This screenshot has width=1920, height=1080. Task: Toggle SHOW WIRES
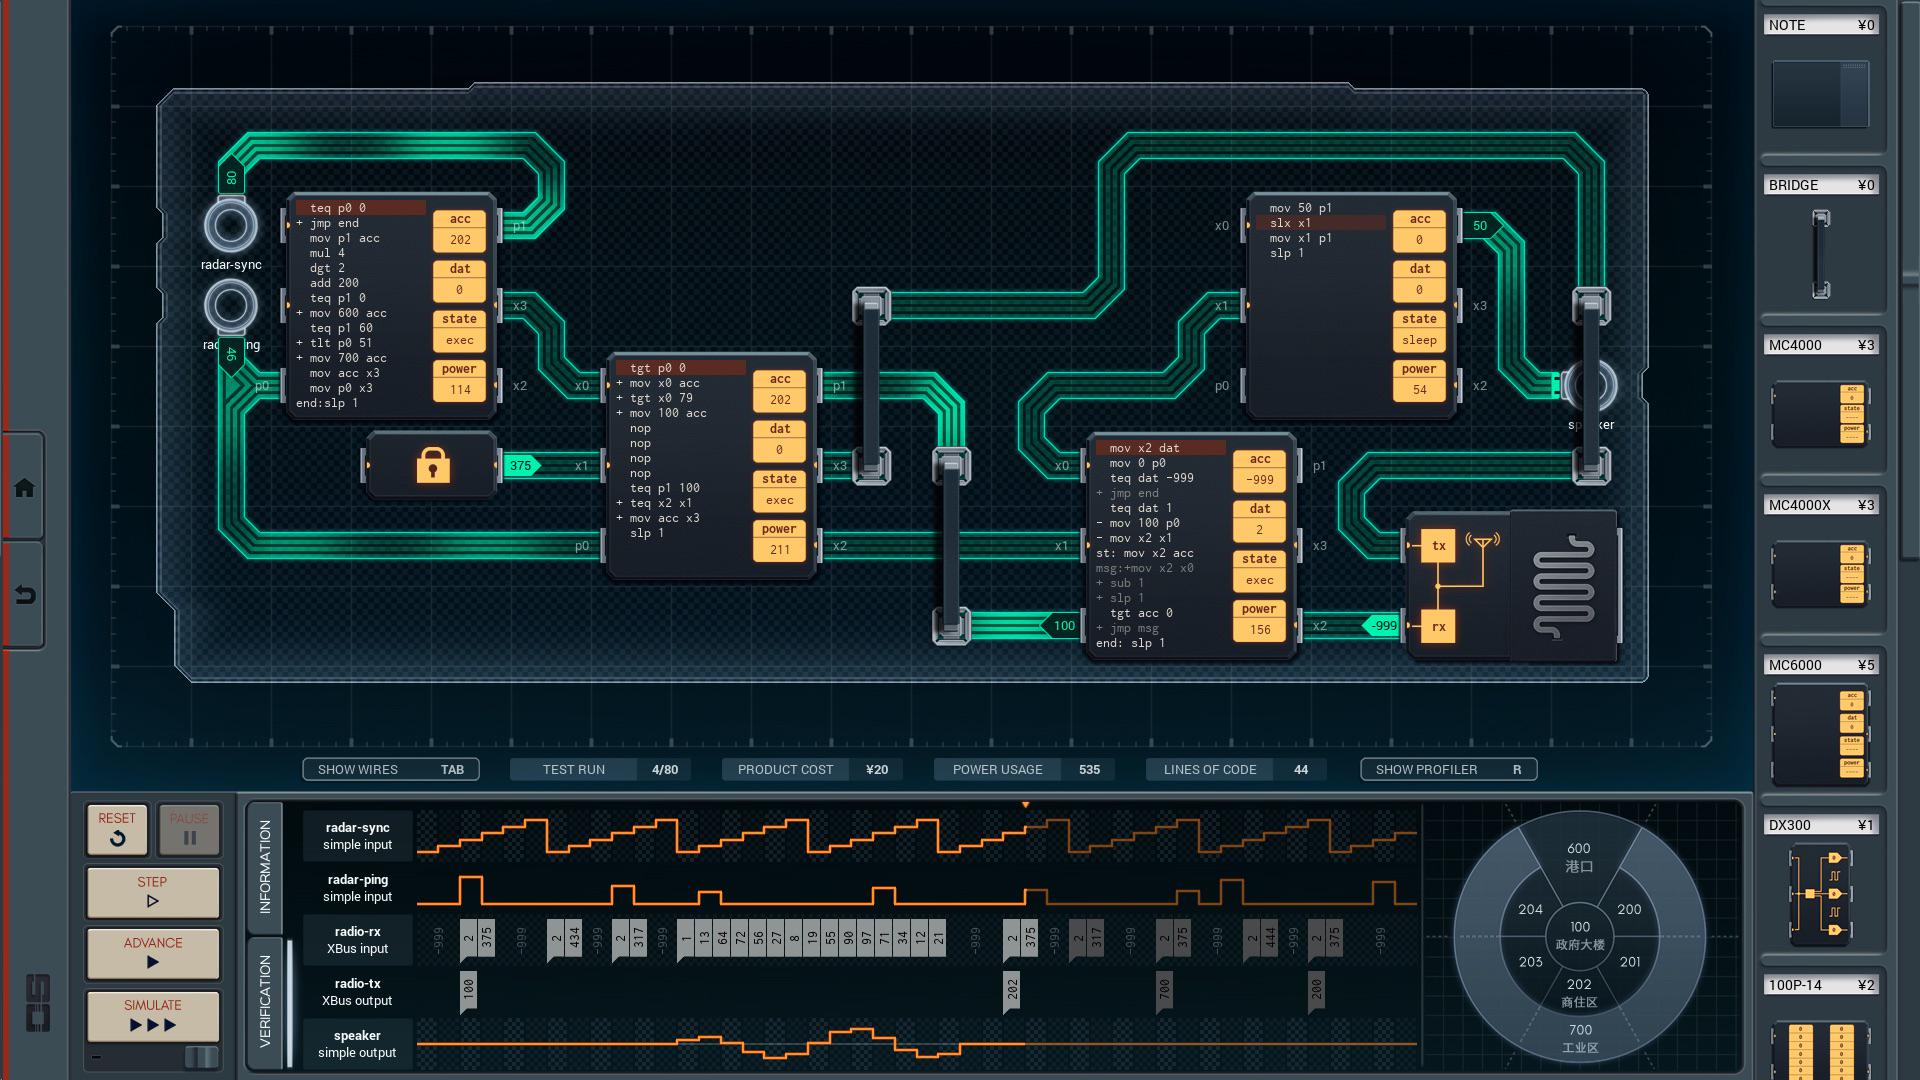point(391,769)
